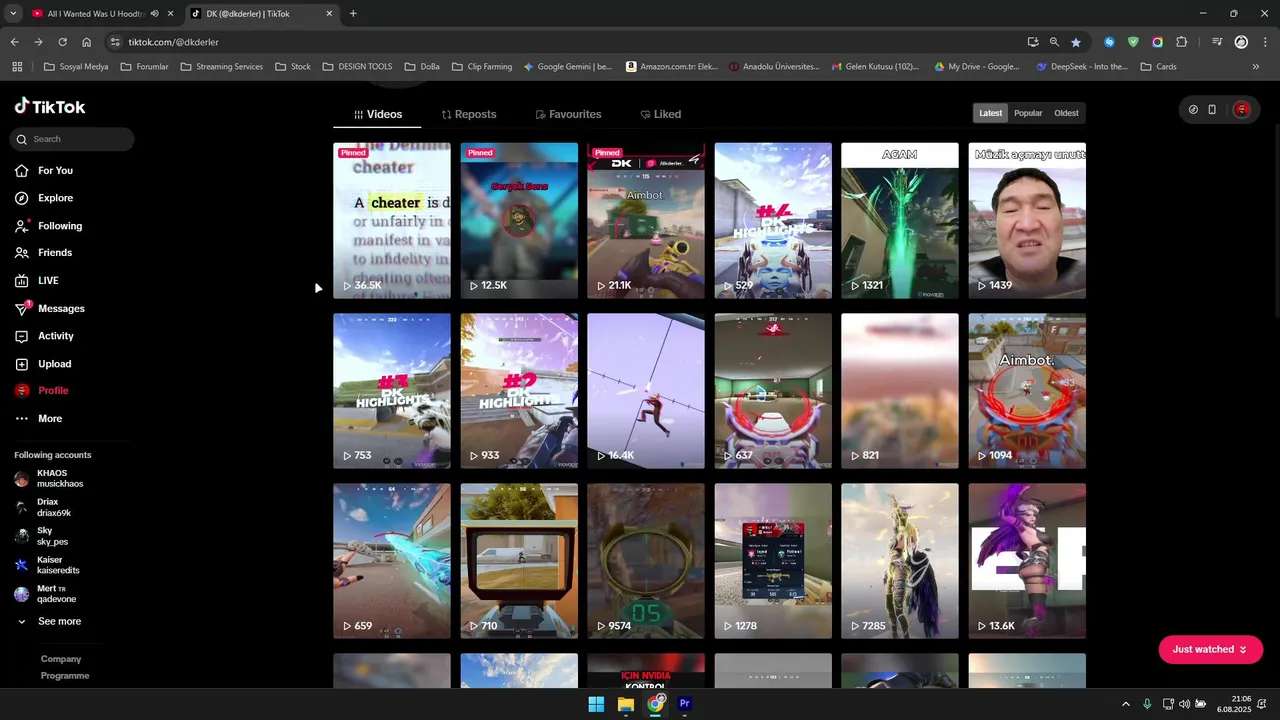Click the install app icon in address bar
The width and height of the screenshot is (1280, 720).
click(x=1033, y=42)
